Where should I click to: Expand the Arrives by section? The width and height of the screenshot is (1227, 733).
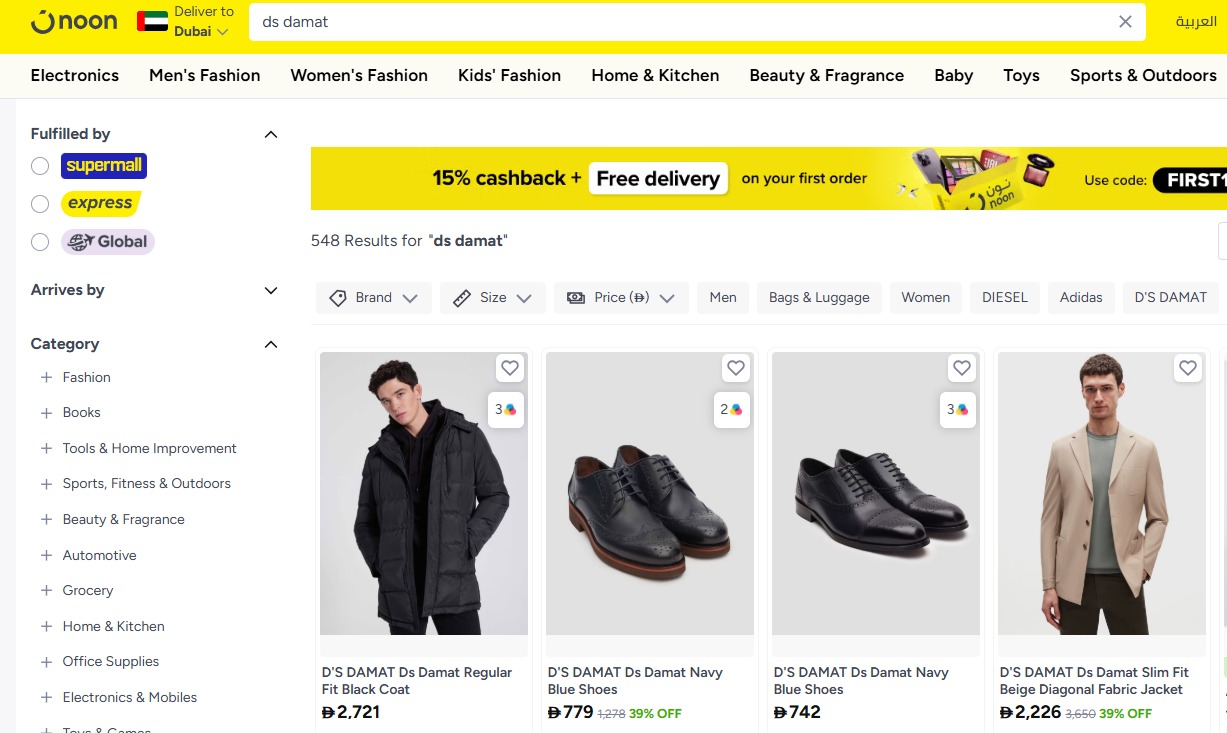tap(270, 291)
